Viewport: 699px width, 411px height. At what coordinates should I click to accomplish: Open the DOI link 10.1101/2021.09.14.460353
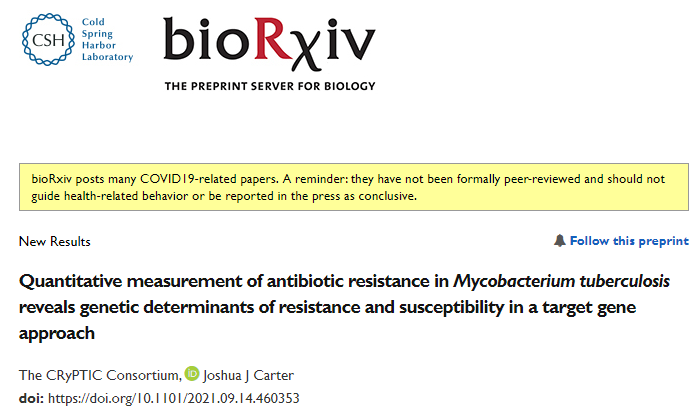[x=173, y=398]
